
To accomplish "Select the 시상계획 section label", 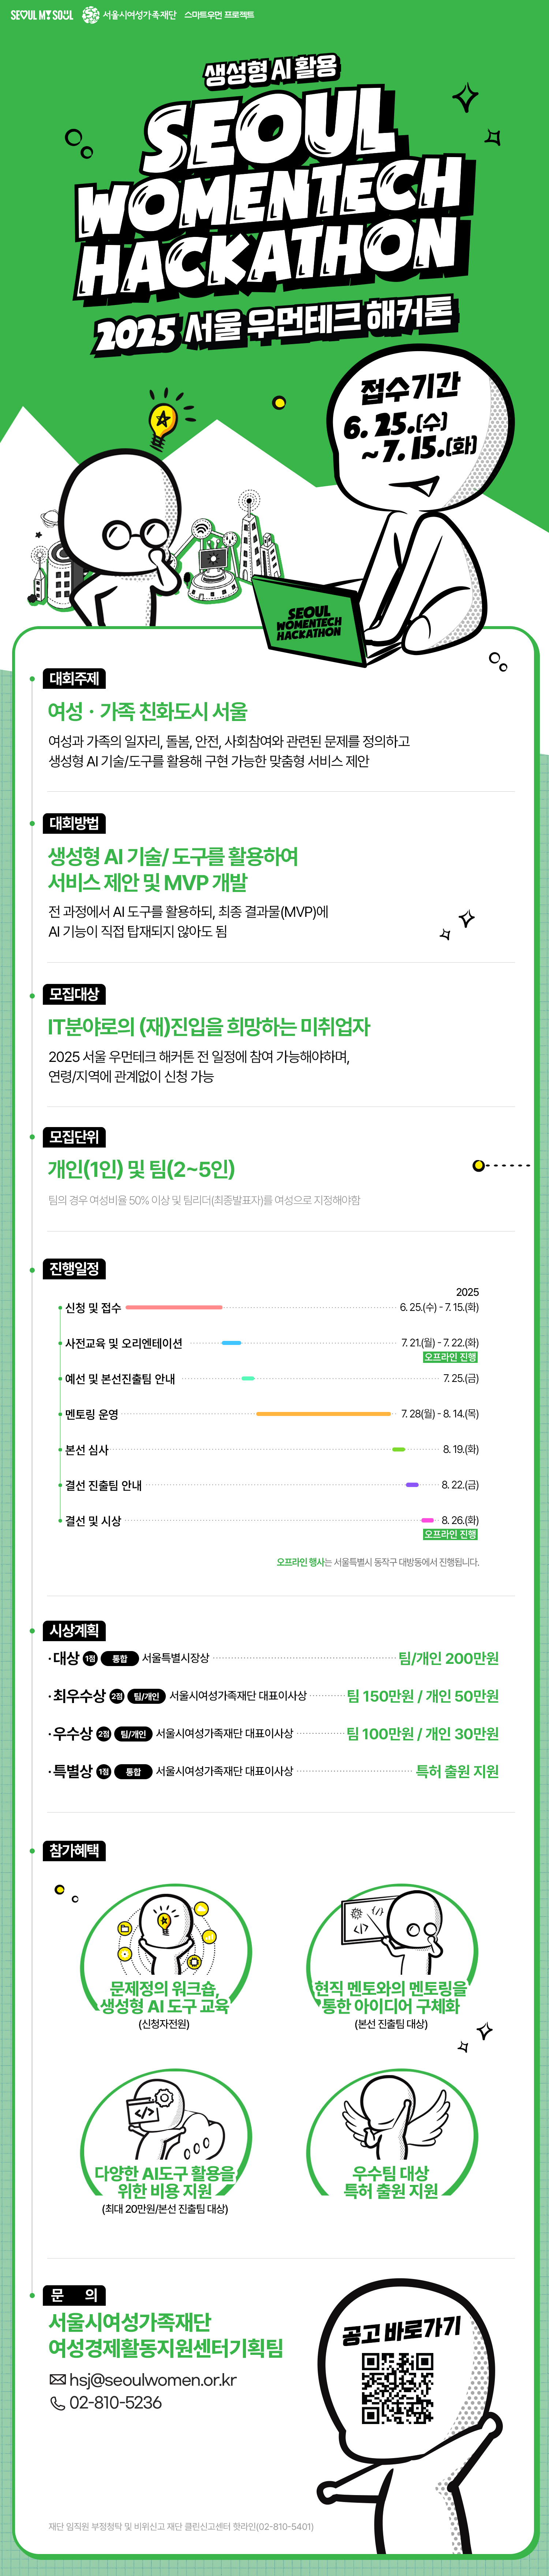I will pos(74,1630).
